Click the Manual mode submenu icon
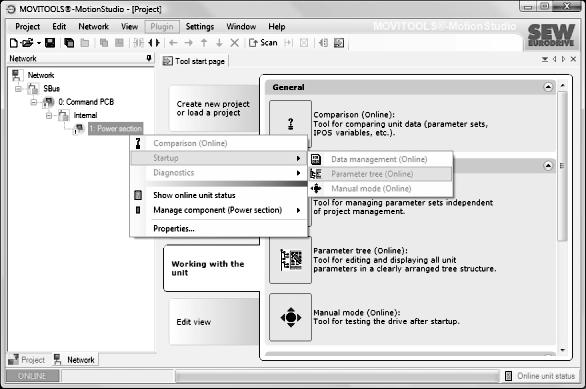Viewport: 586px width, 389px height. 316,188
